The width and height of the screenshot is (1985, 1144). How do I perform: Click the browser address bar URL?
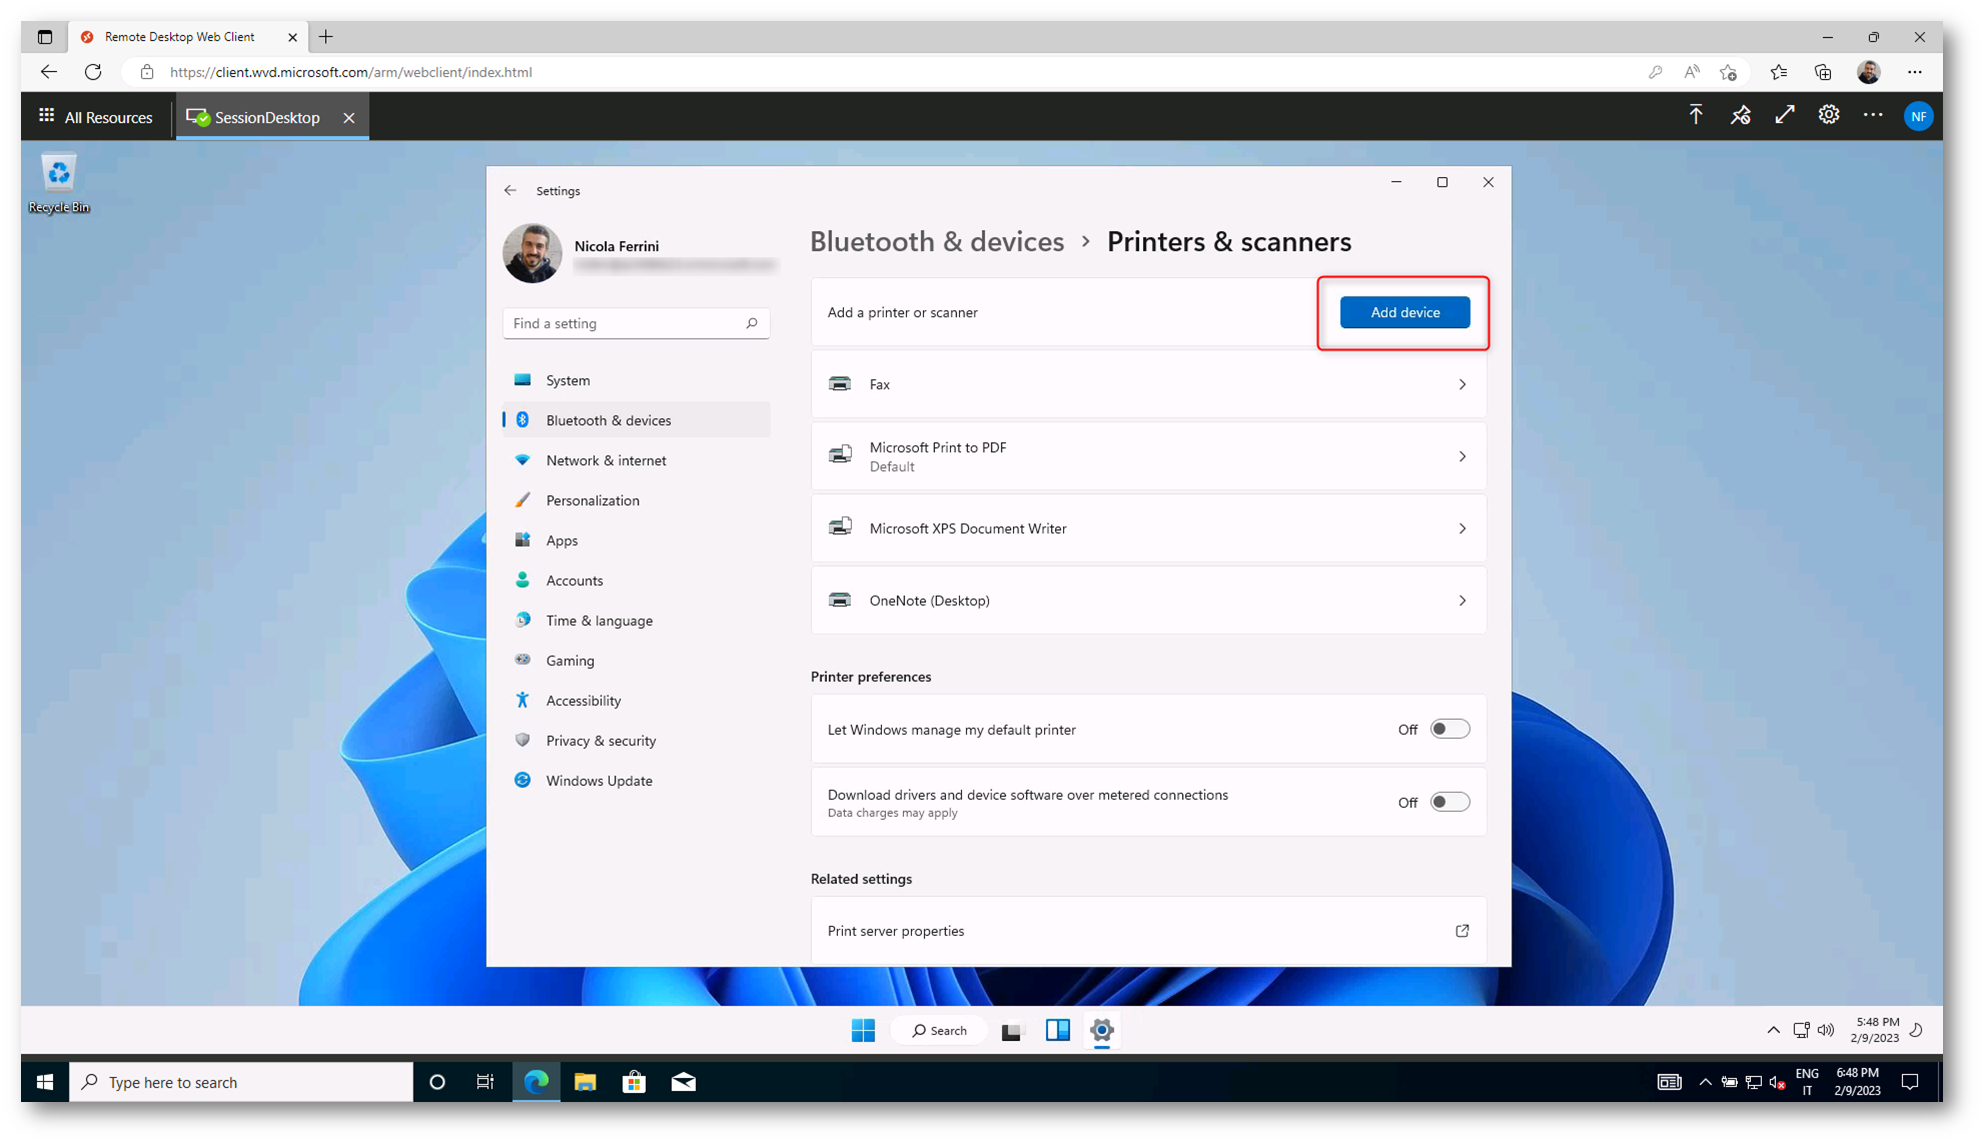(351, 72)
